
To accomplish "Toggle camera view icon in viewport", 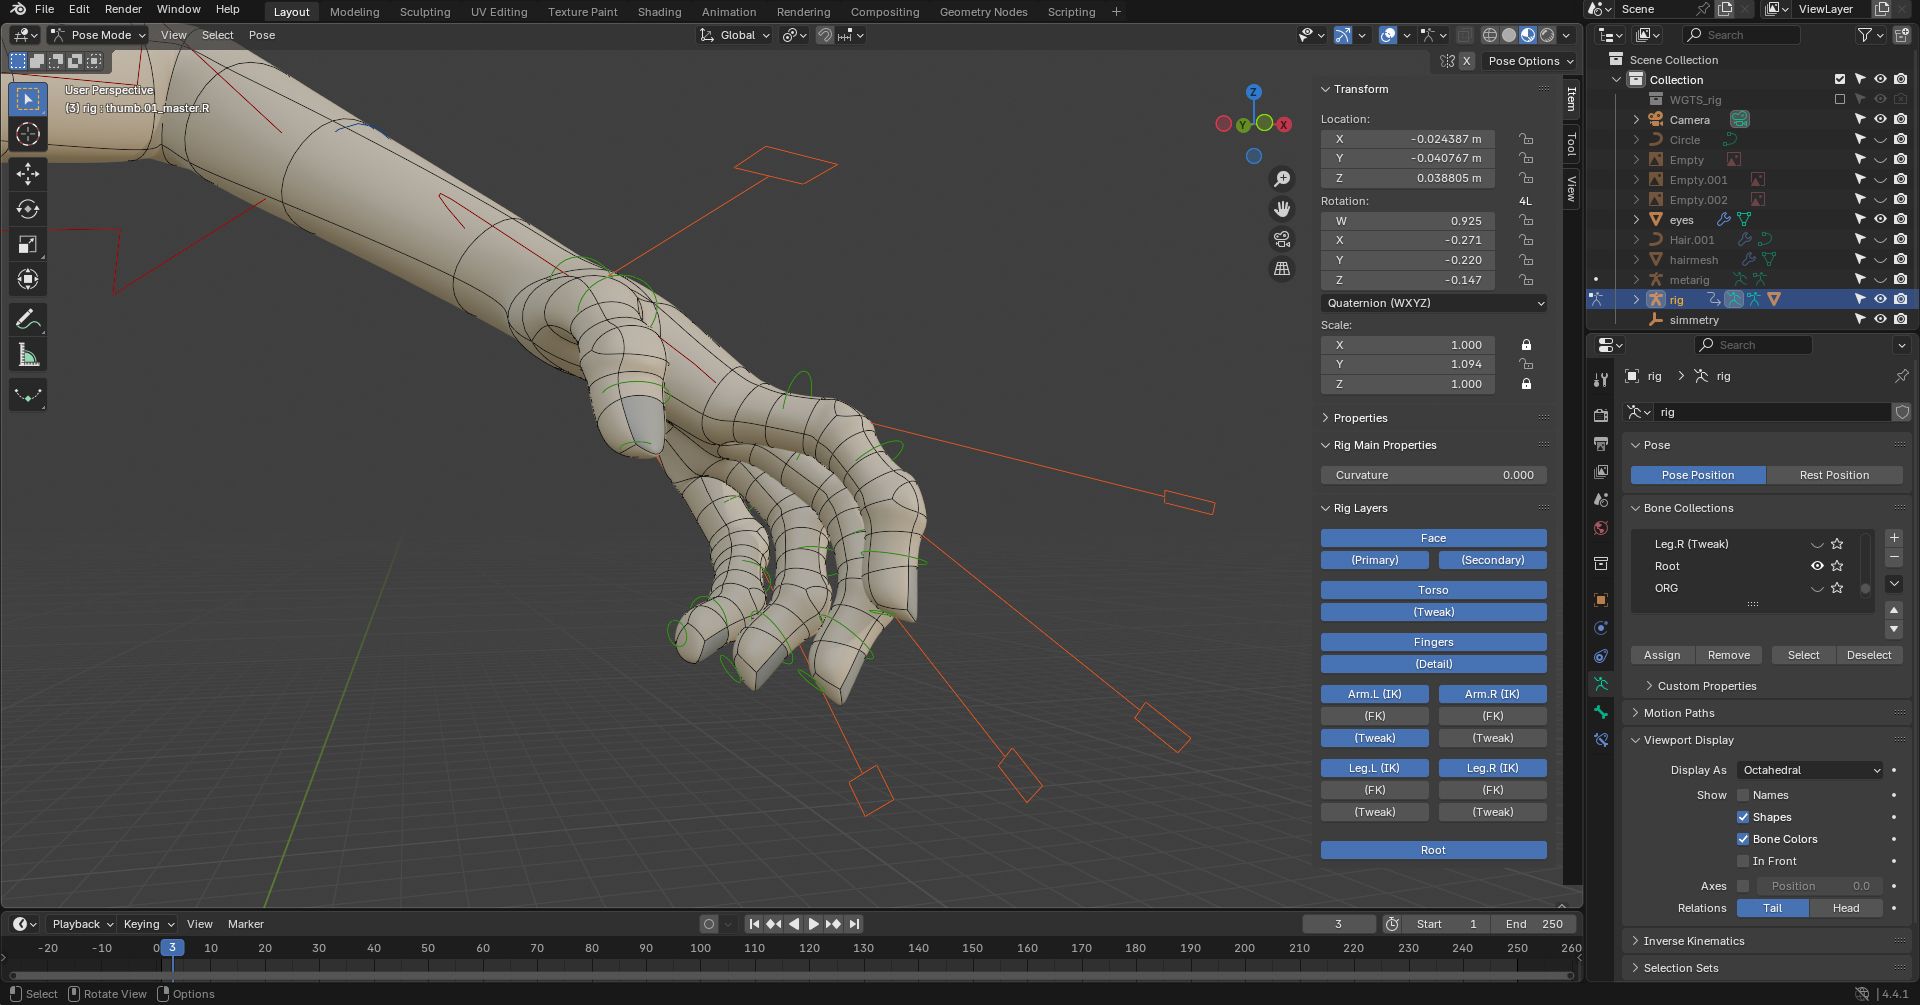I will coord(1282,239).
